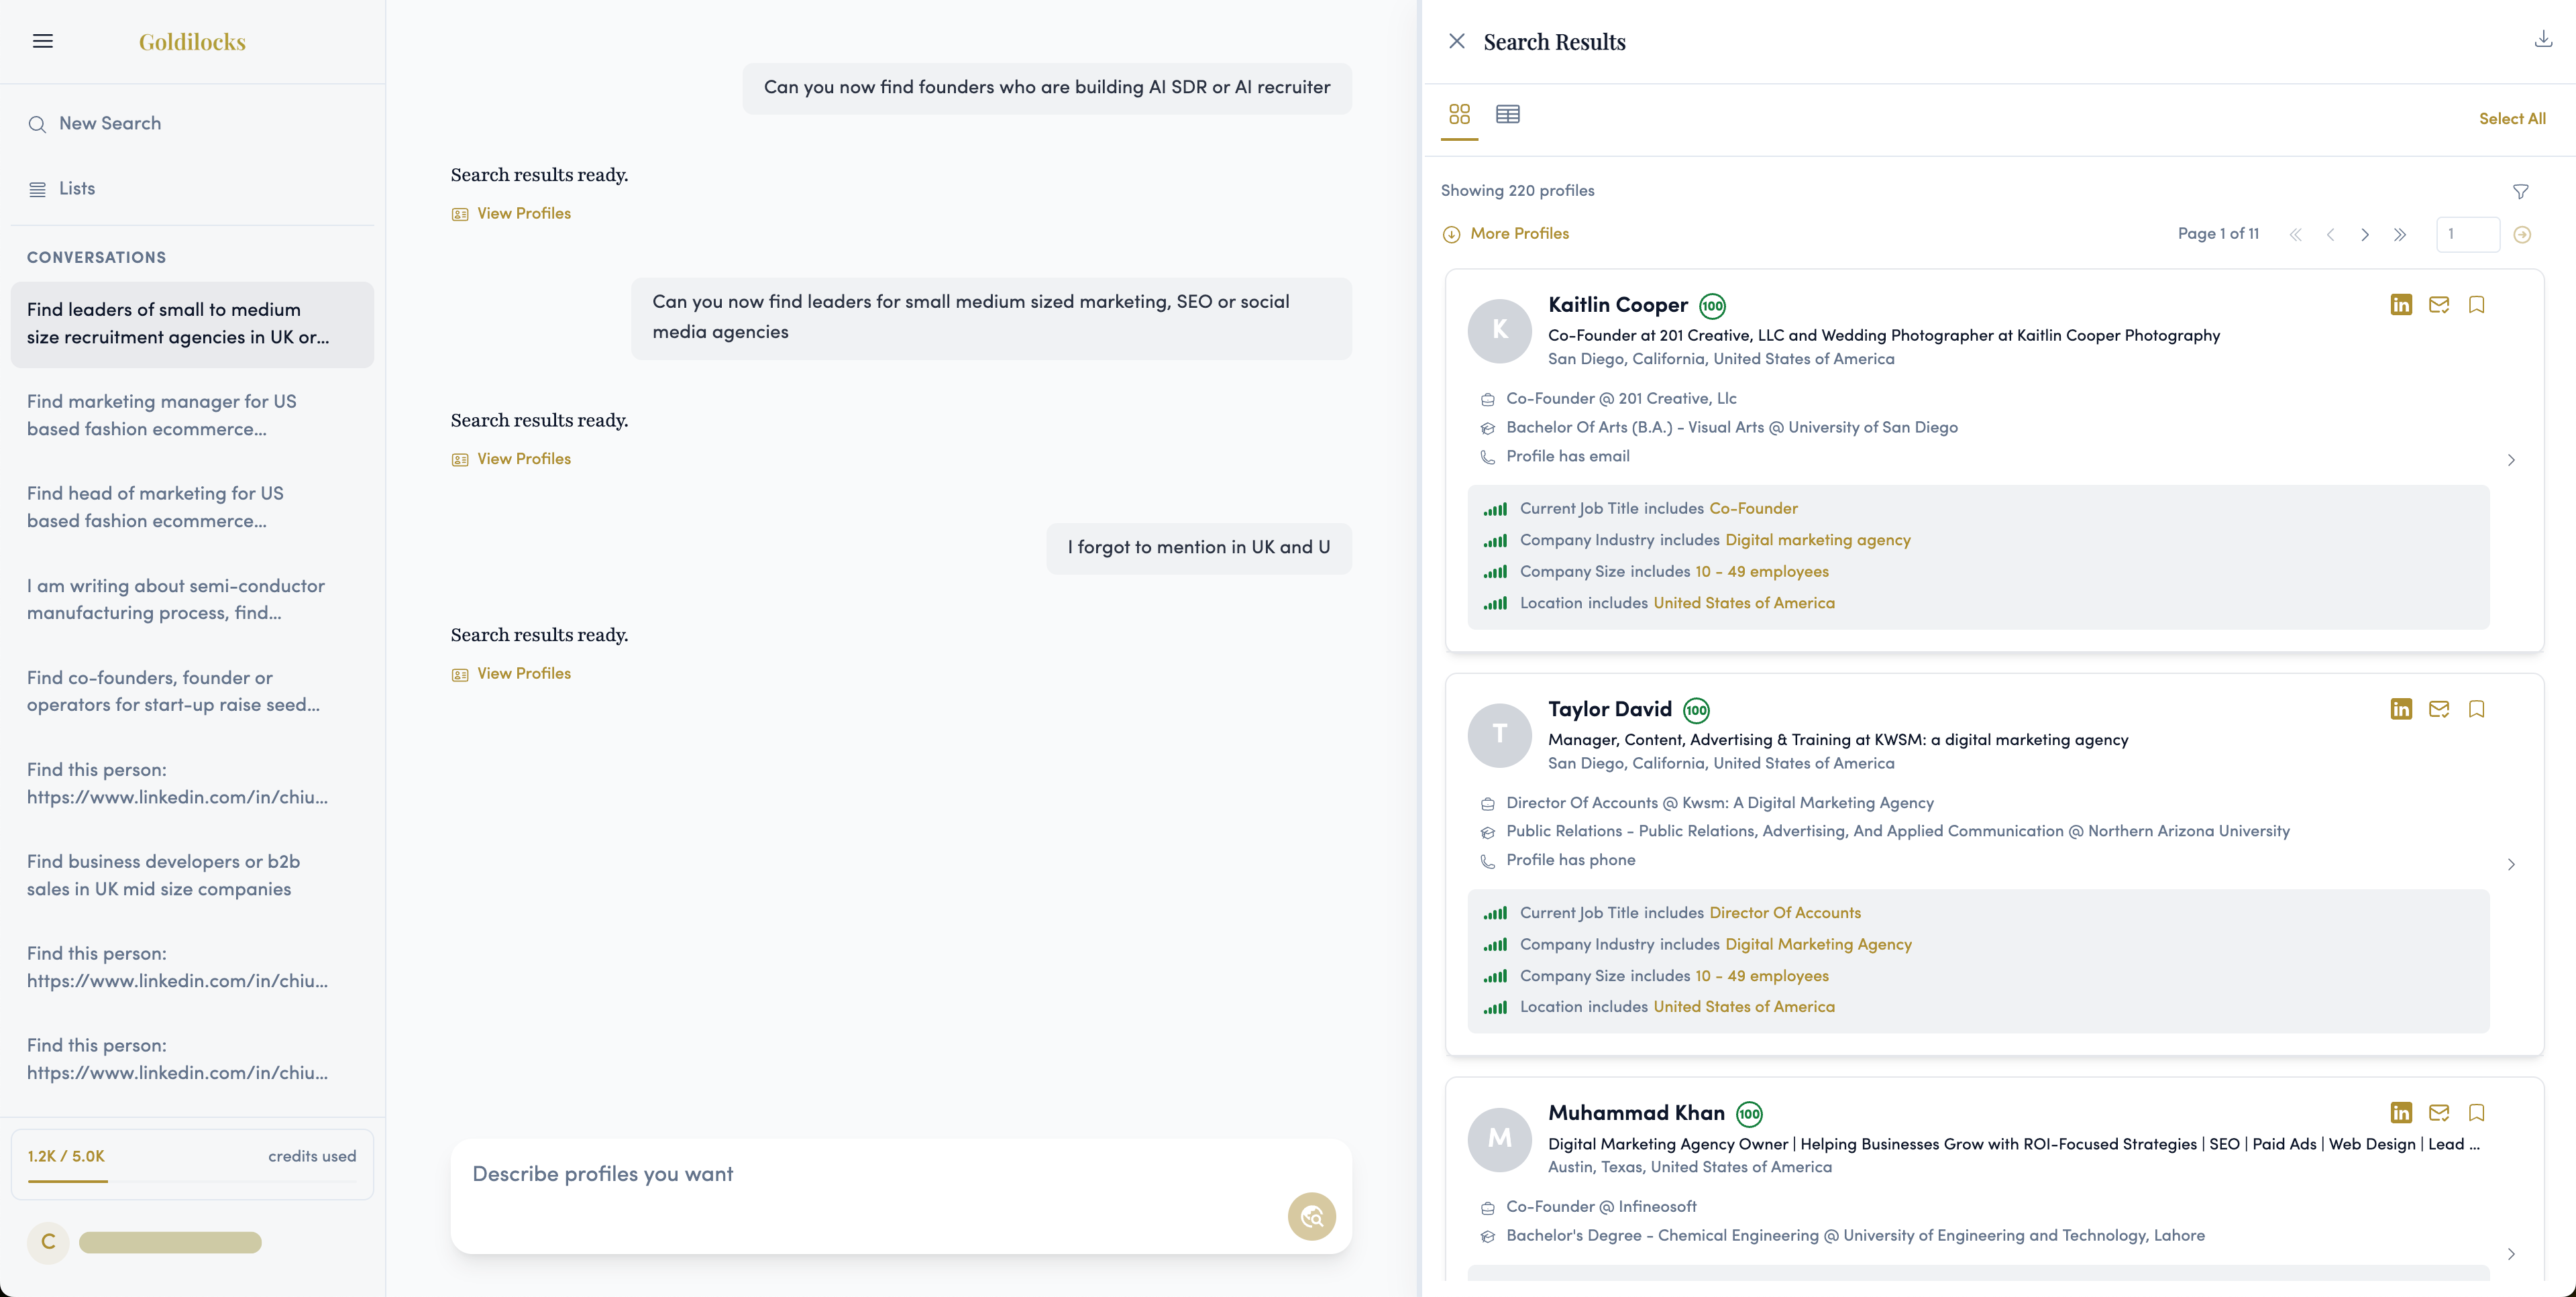The height and width of the screenshot is (1297, 2576).
Task: Expand Kaitlin Cooper's profile details chevron
Action: 2511,461
